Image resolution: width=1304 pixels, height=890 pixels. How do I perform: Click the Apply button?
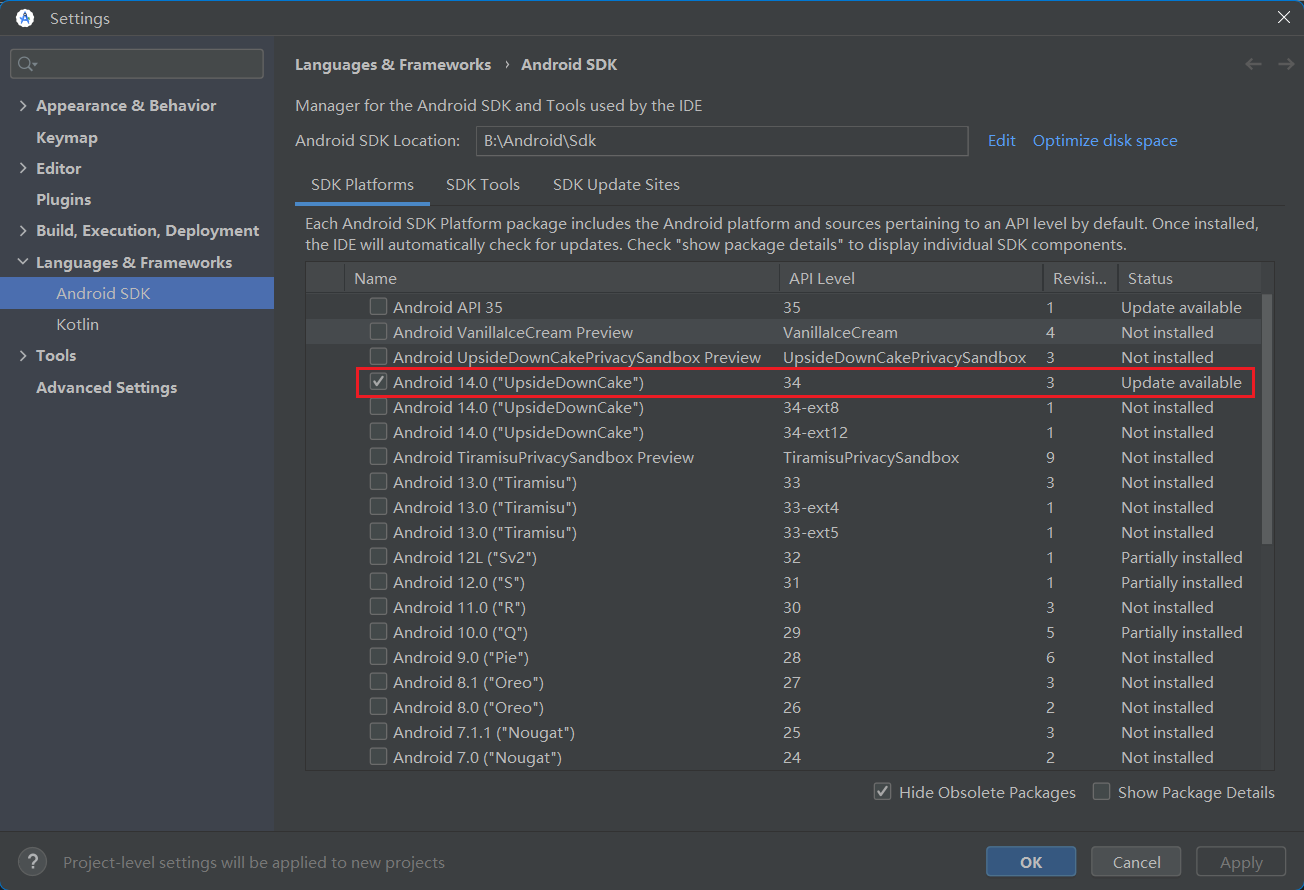click(x=1241, y=862)
